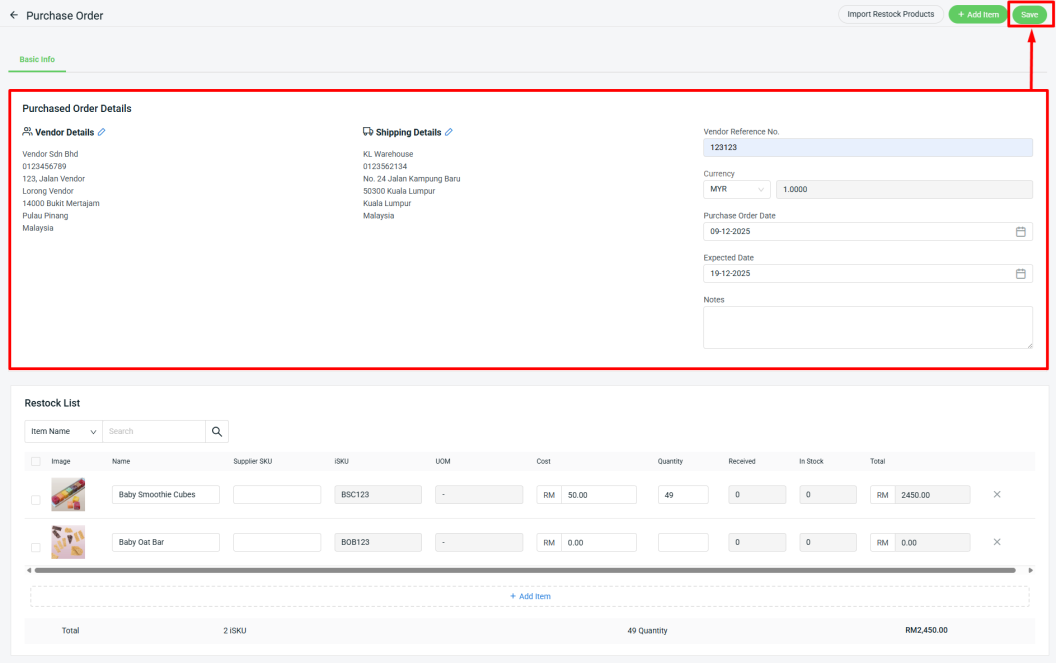
Task: Click the back arrow beside Purchase Order
Action: (14, 16)
